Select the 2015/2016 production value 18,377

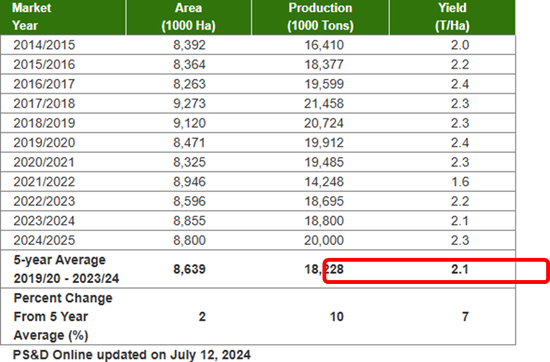[324, 65]
